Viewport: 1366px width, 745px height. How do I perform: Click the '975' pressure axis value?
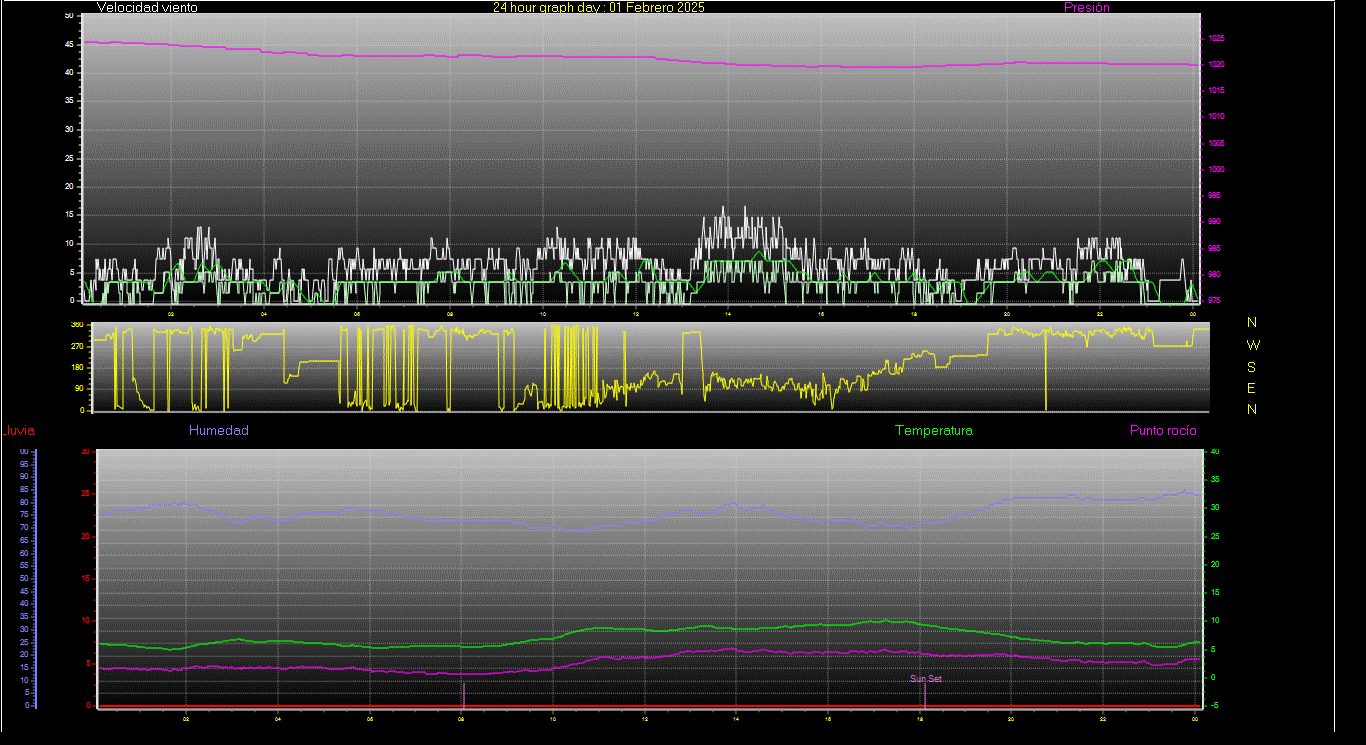(x=1214, y=300)
